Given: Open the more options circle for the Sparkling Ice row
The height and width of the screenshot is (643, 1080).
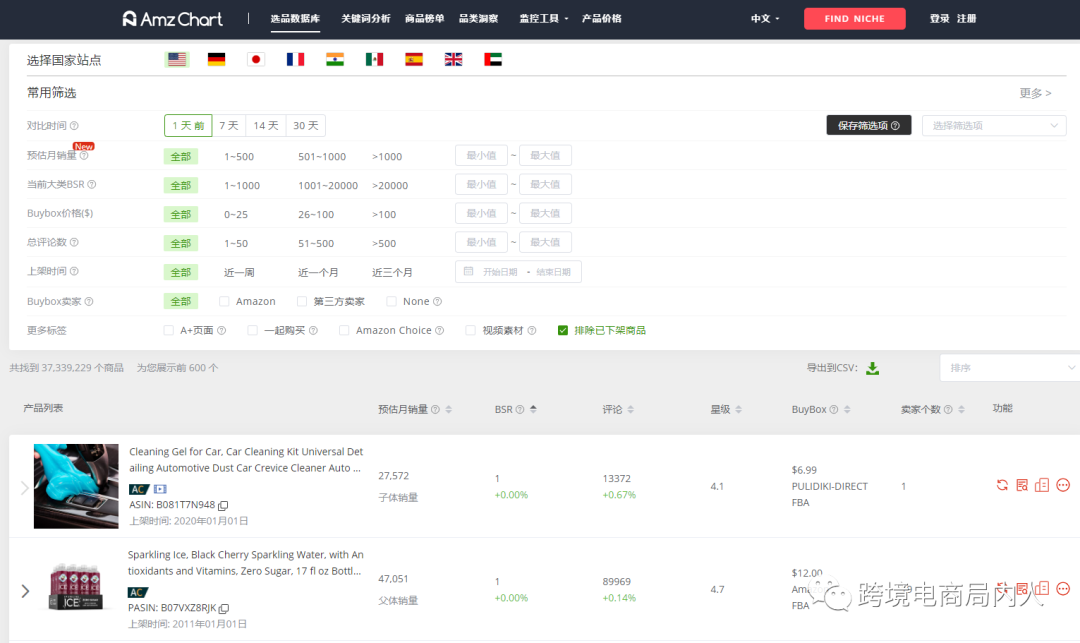Looking at the screenshot, I should point(1063,589).
